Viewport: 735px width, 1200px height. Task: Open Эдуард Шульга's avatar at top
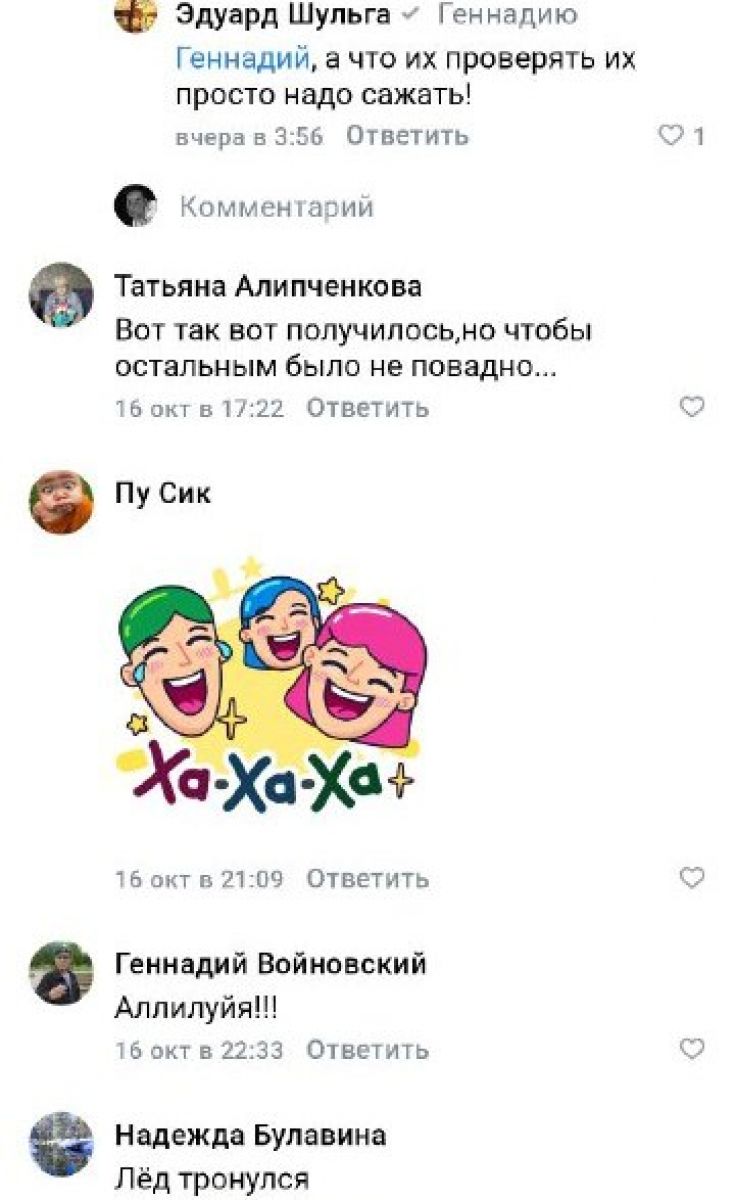coord(136,14)
